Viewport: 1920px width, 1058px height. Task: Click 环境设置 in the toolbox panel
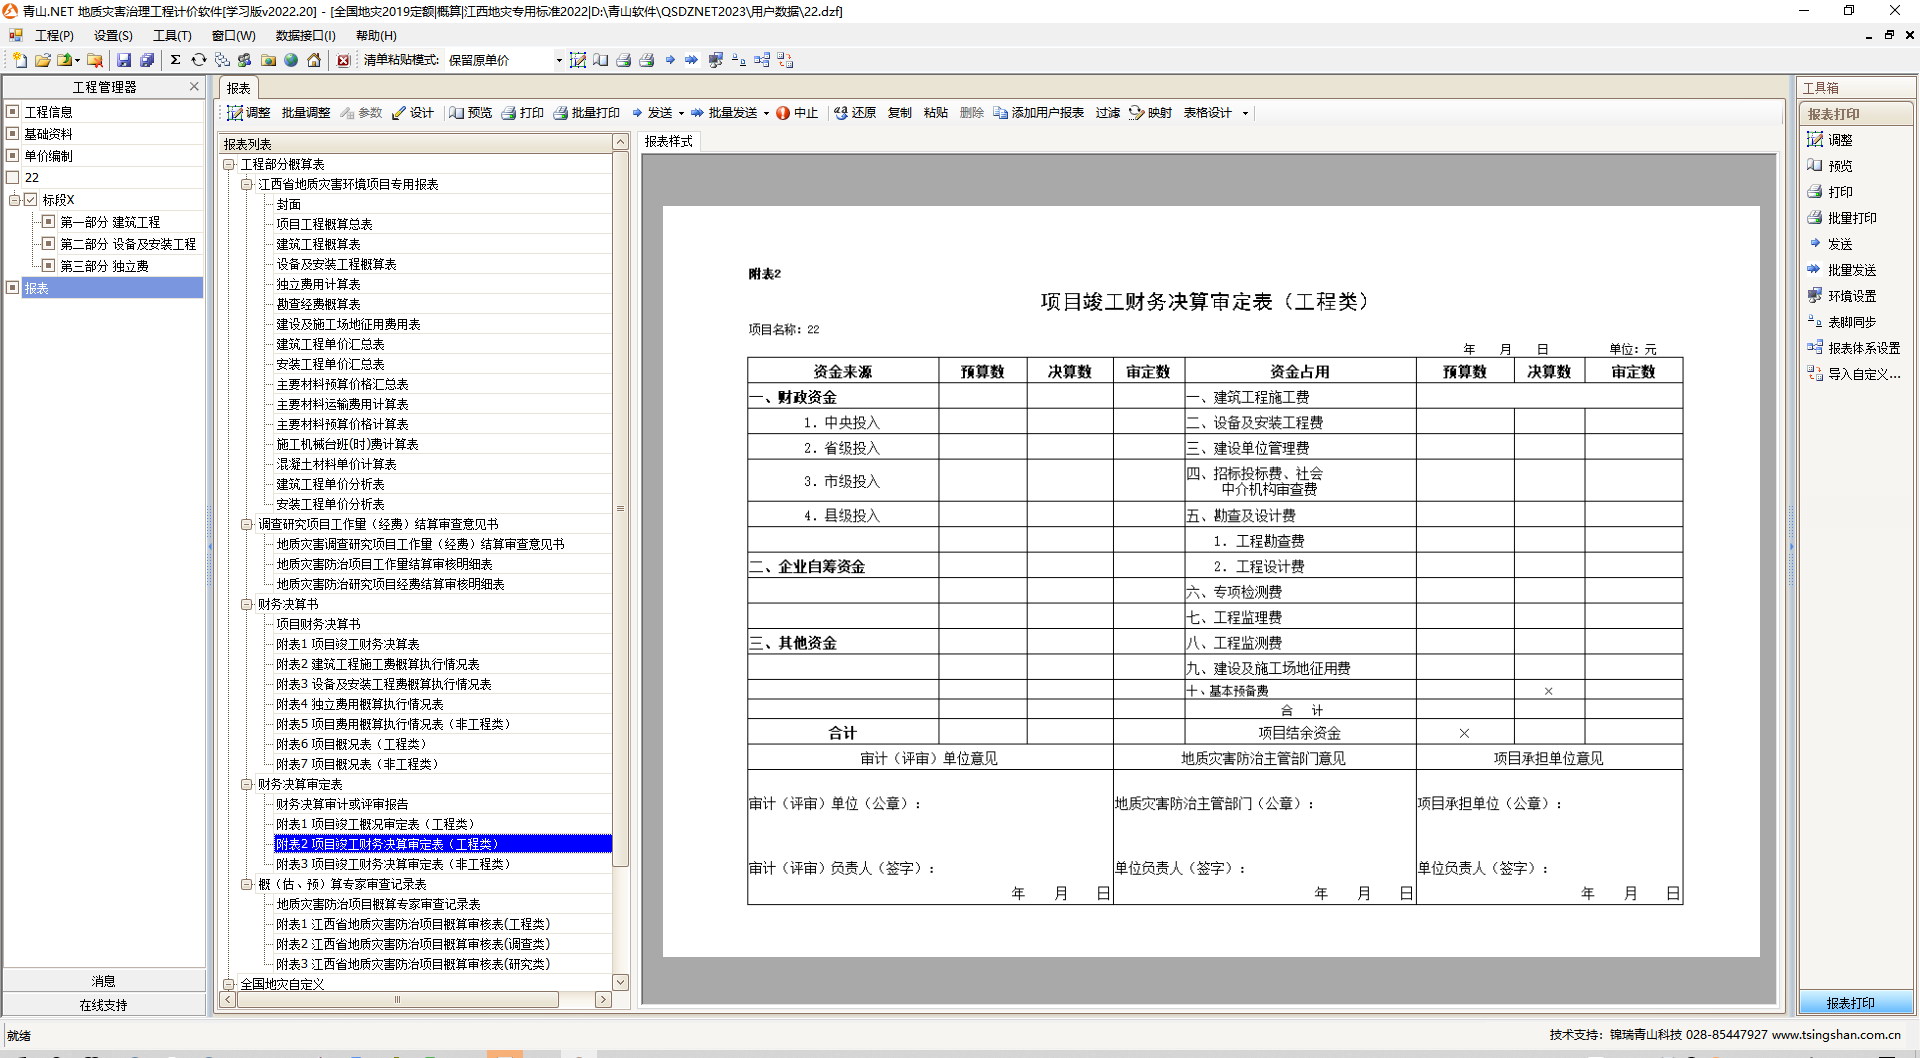tap(1851, 296)
